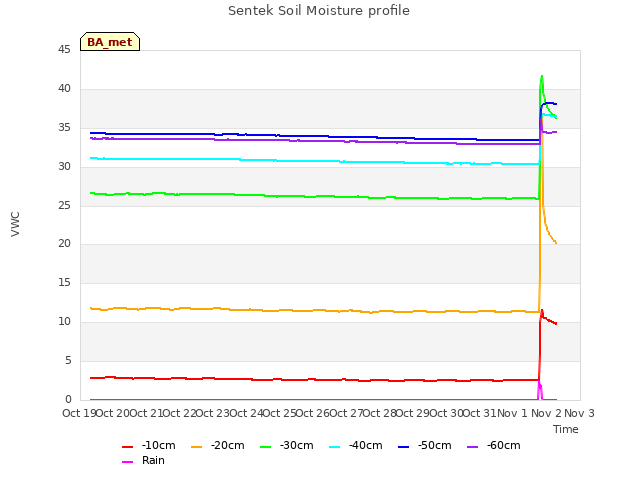
Task: Click the red -10cm legend swatch
Action: click(128, 447)
